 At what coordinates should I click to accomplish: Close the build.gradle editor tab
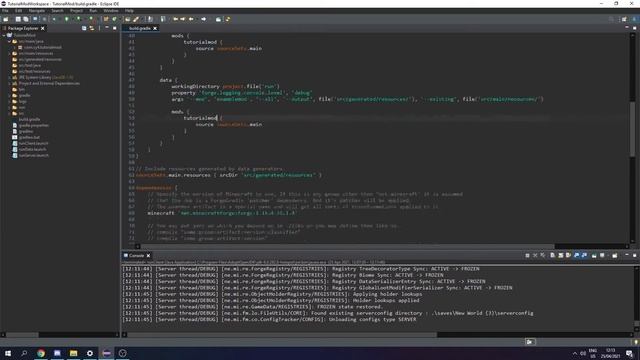coord(155,28)
